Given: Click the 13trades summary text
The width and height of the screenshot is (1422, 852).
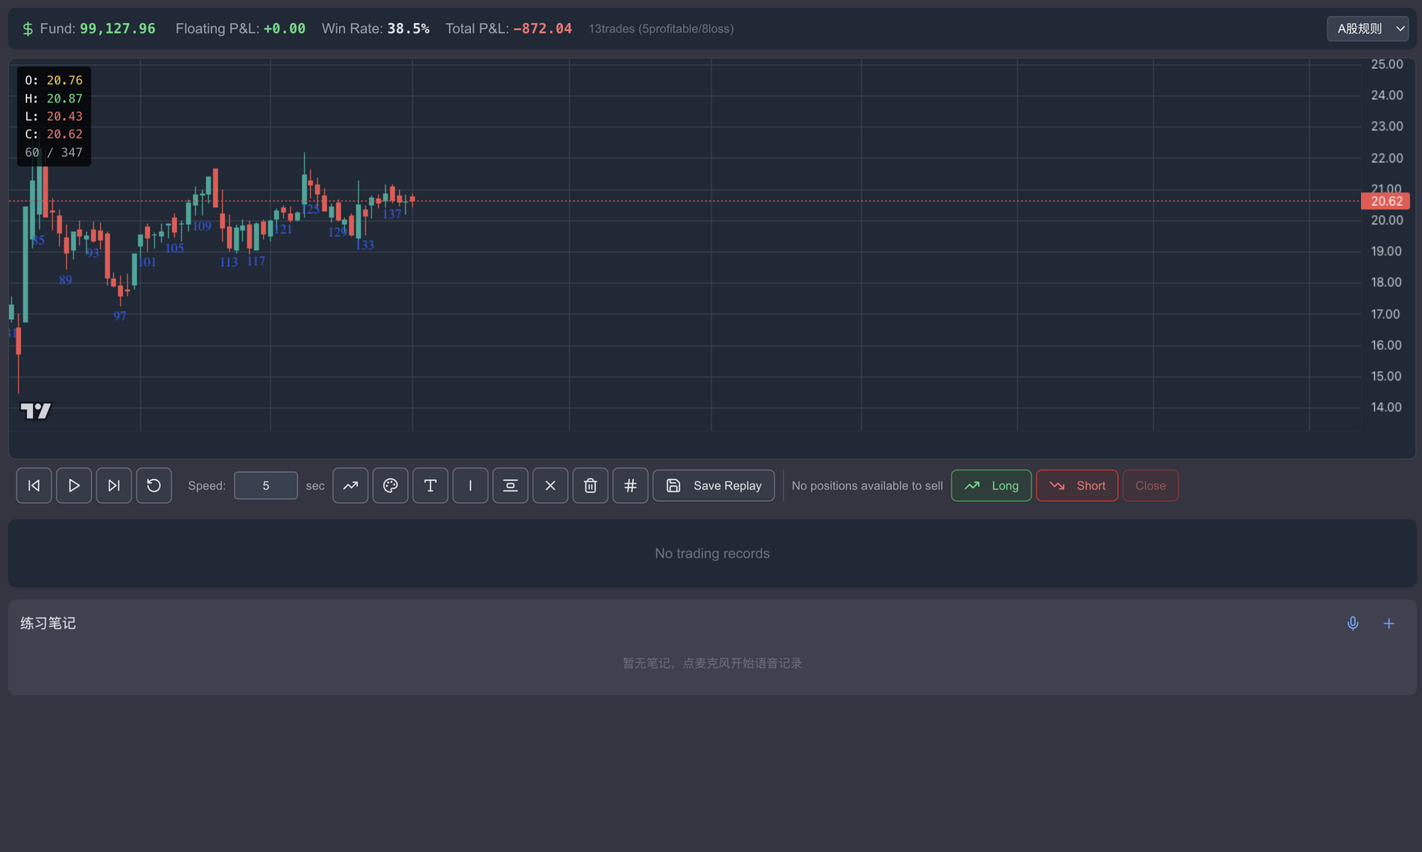Looking at the screenshot, I should [661, 29].
